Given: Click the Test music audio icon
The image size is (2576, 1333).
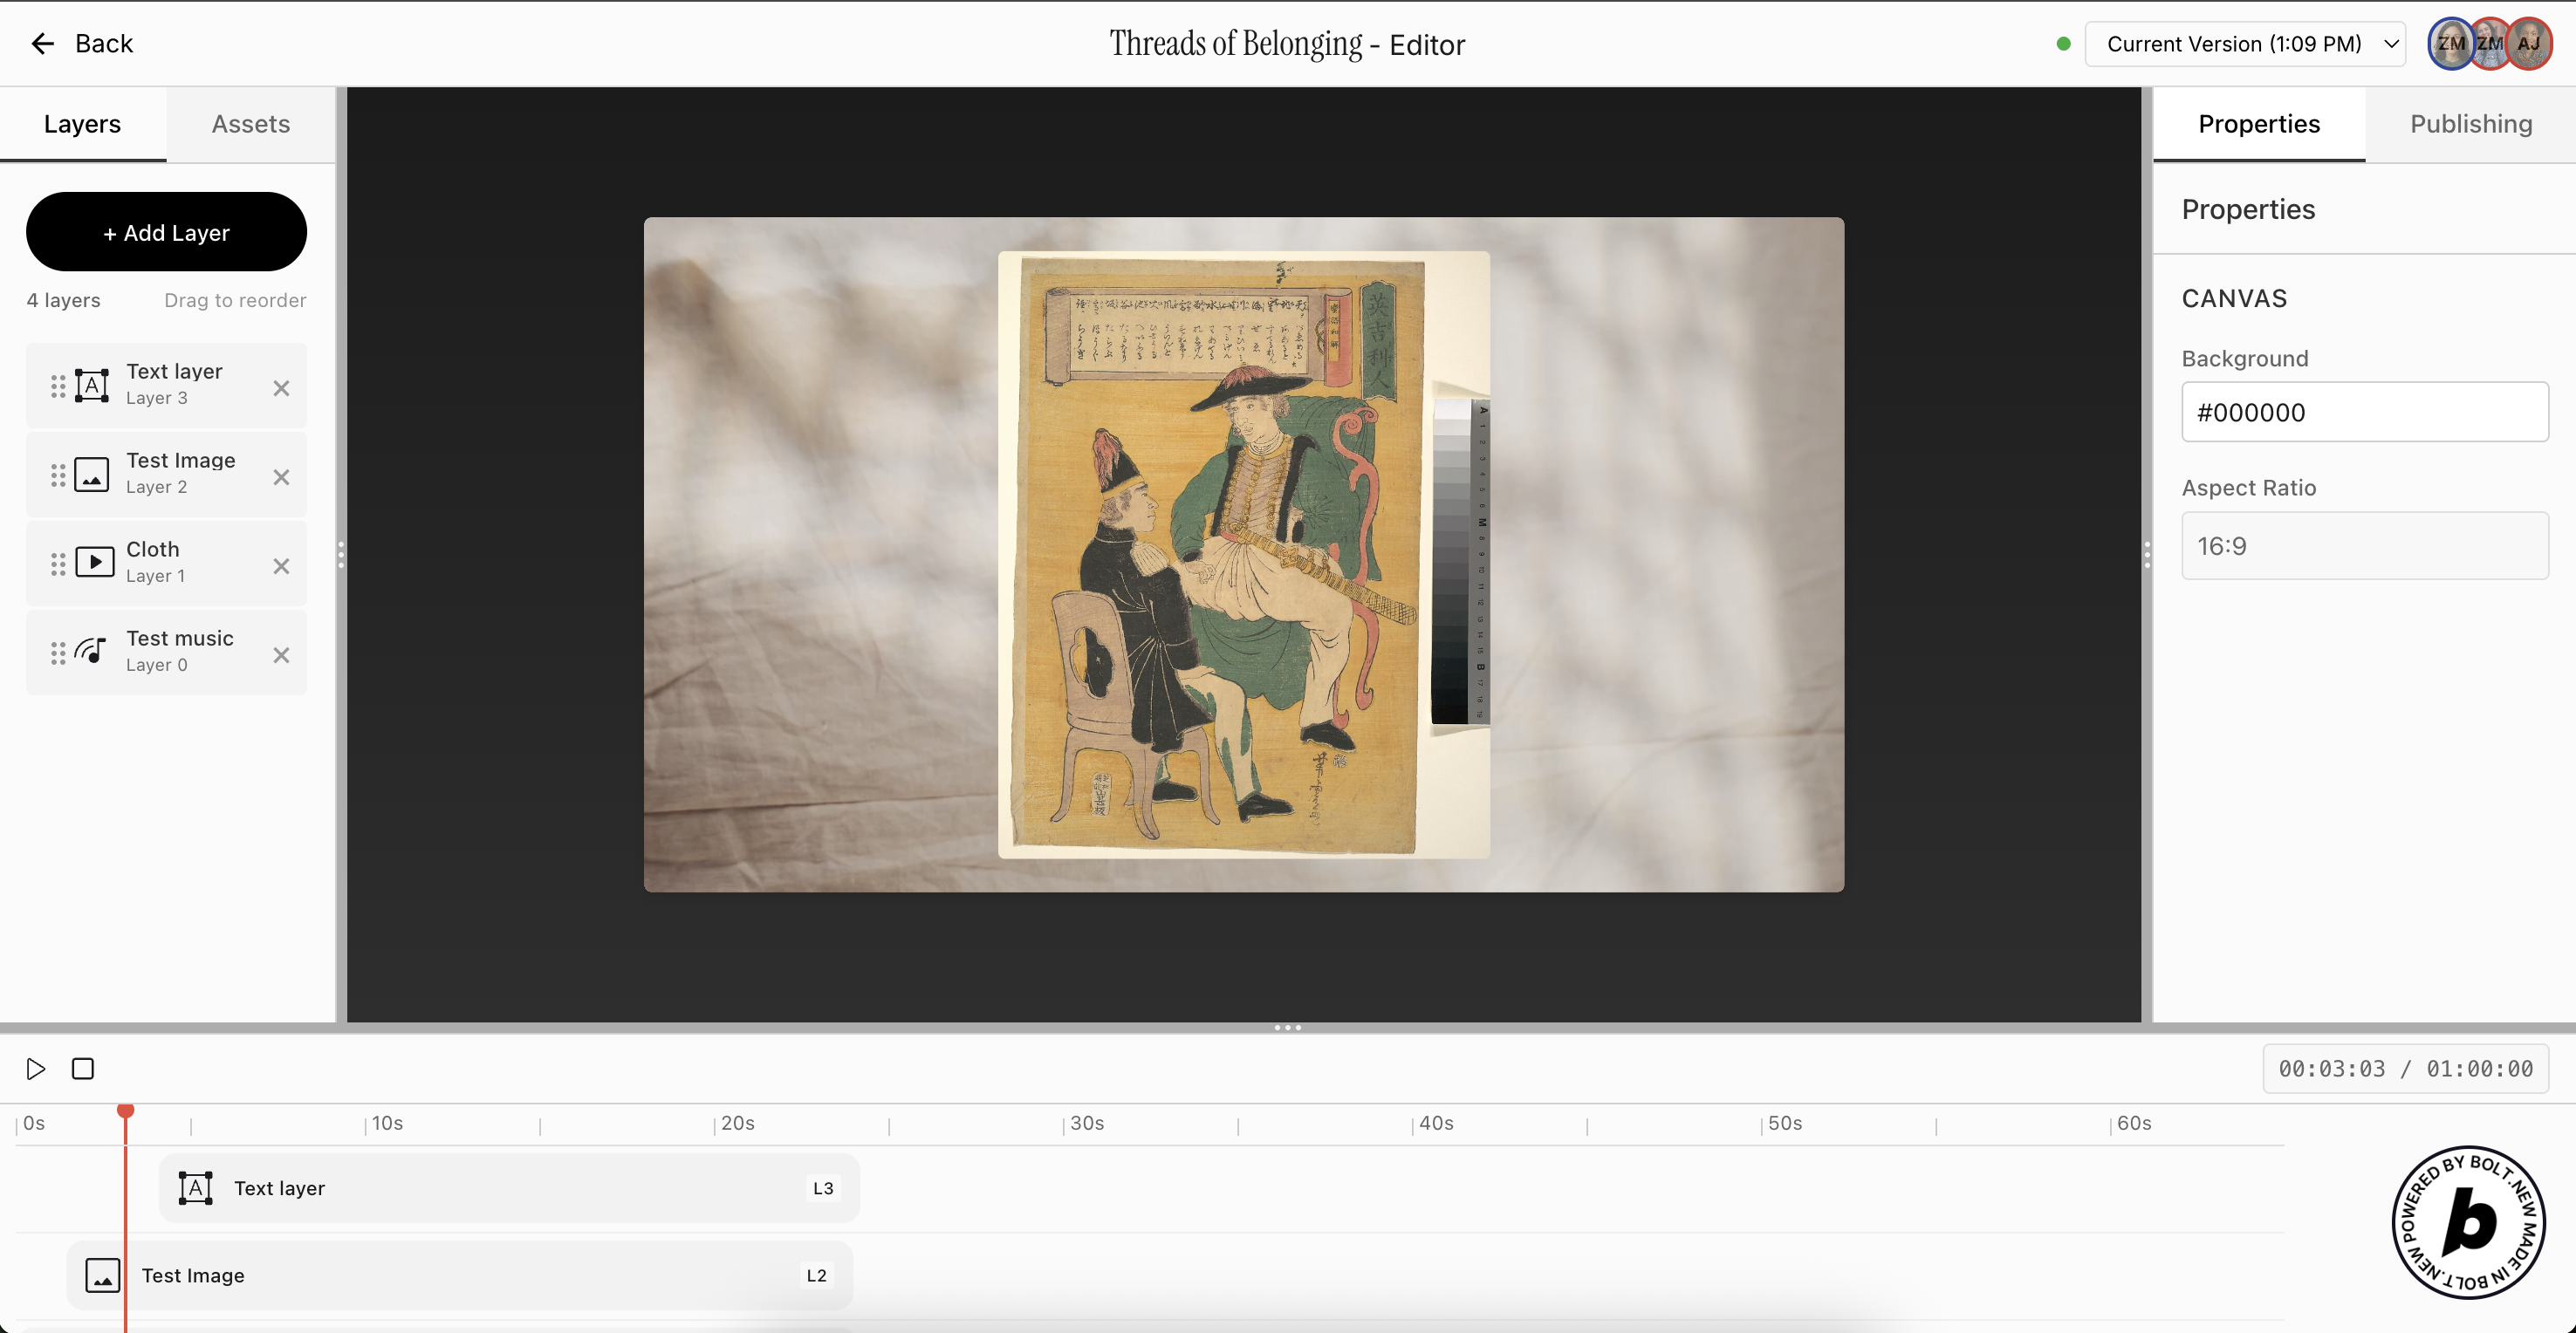Looking at the screenshot, I should [92, 652].
